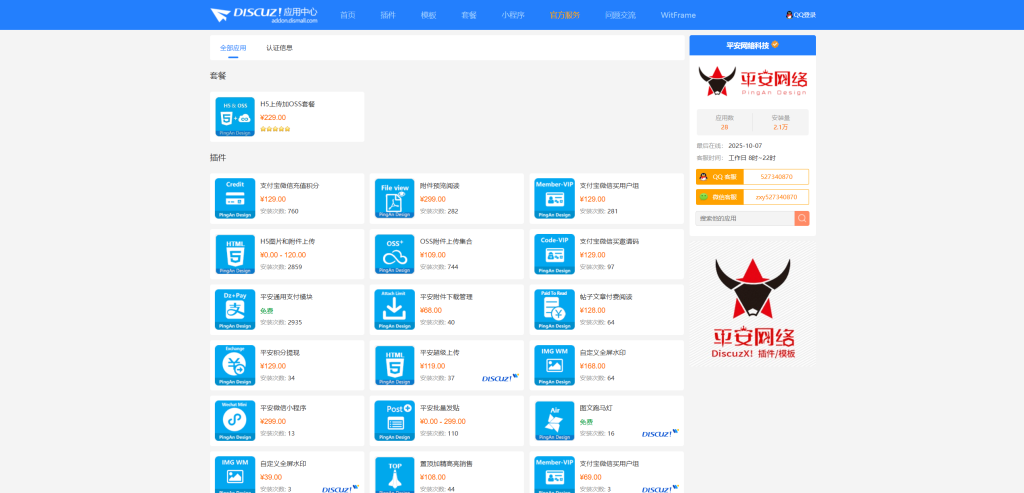The width and height of the screenshot is (1024, 493).
Task: Open 模板 in the top navigation
Action: (x=428, y=15)
